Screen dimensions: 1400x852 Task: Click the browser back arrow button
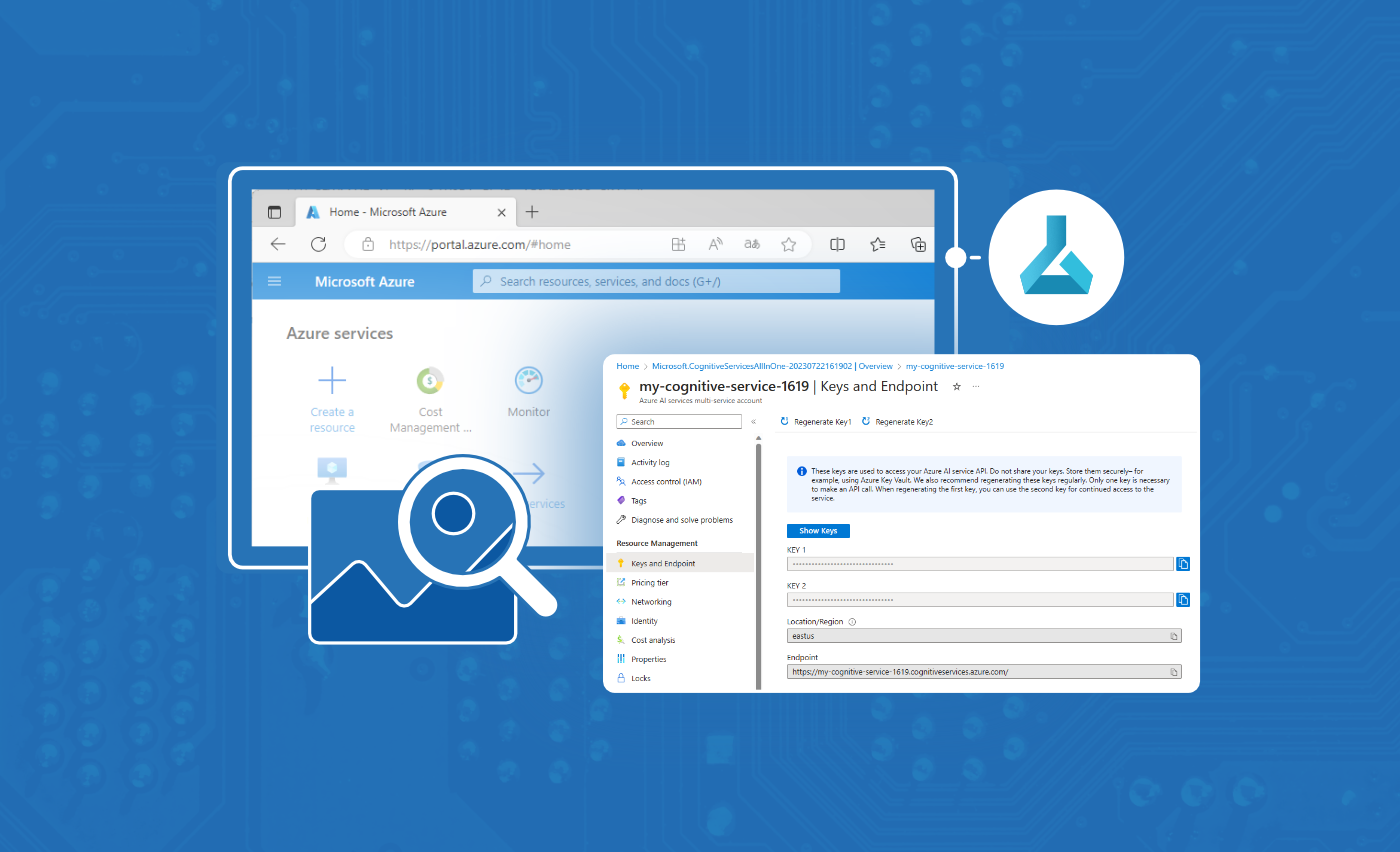pos(278,244)
